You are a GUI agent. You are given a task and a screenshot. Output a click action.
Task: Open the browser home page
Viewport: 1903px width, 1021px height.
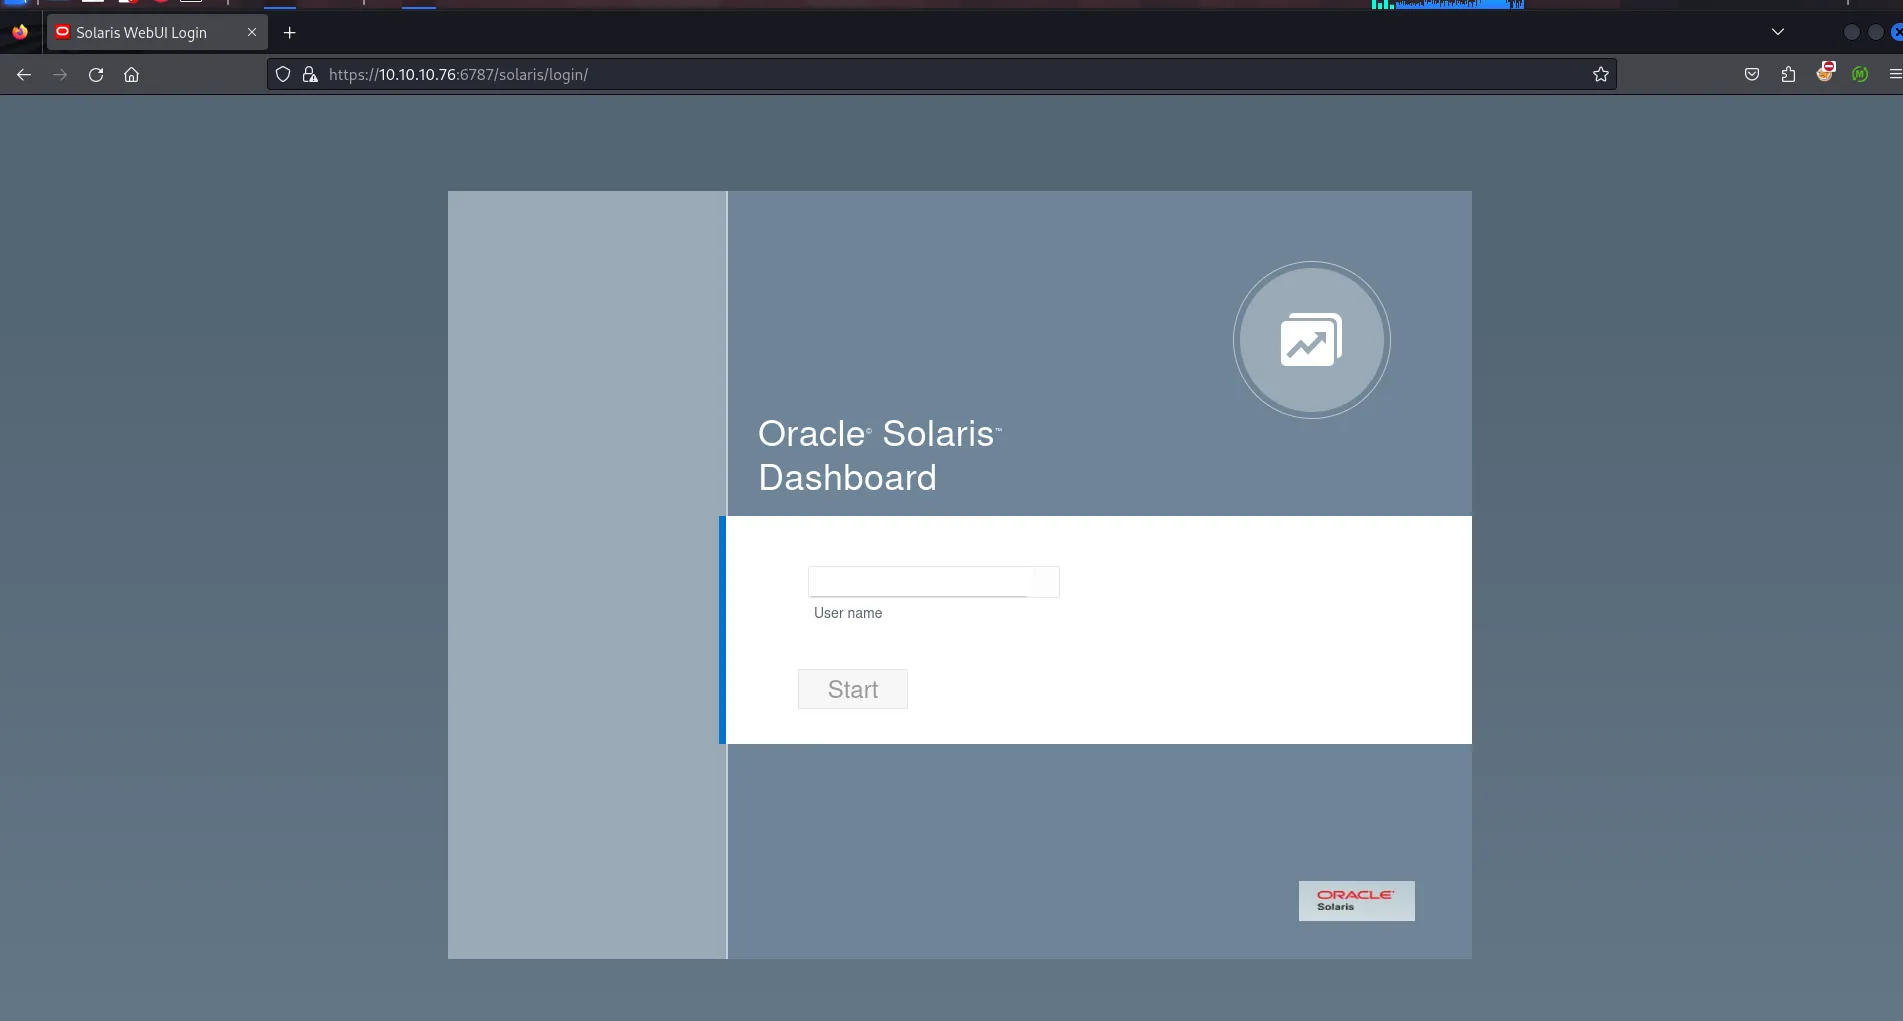pyautogui.click(x=131, y=75)
